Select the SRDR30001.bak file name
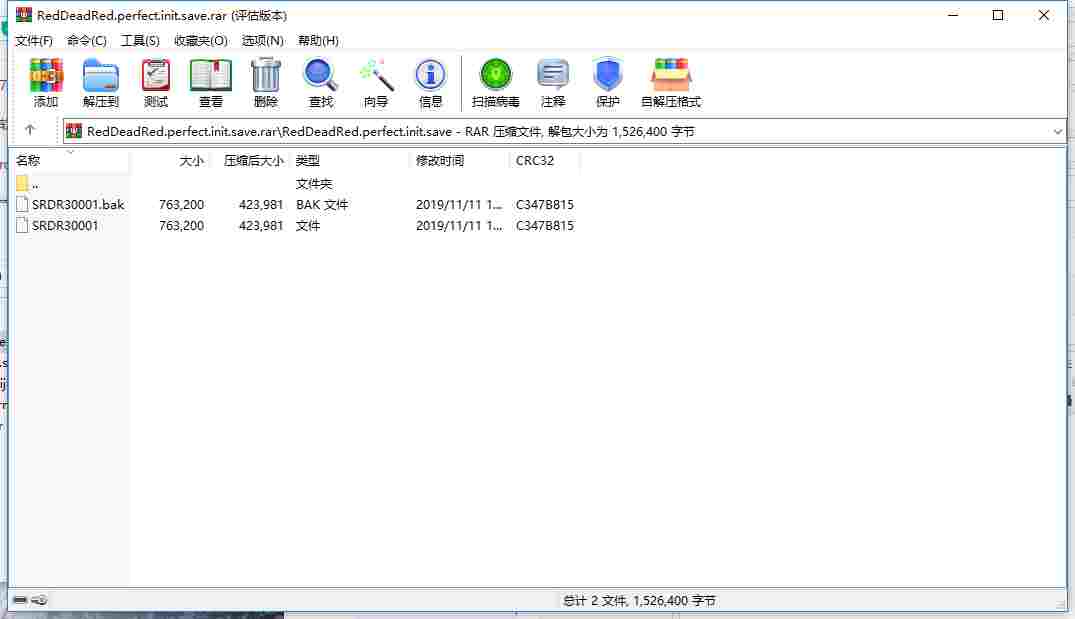1075x619 pixels. [x=78, y=204]
